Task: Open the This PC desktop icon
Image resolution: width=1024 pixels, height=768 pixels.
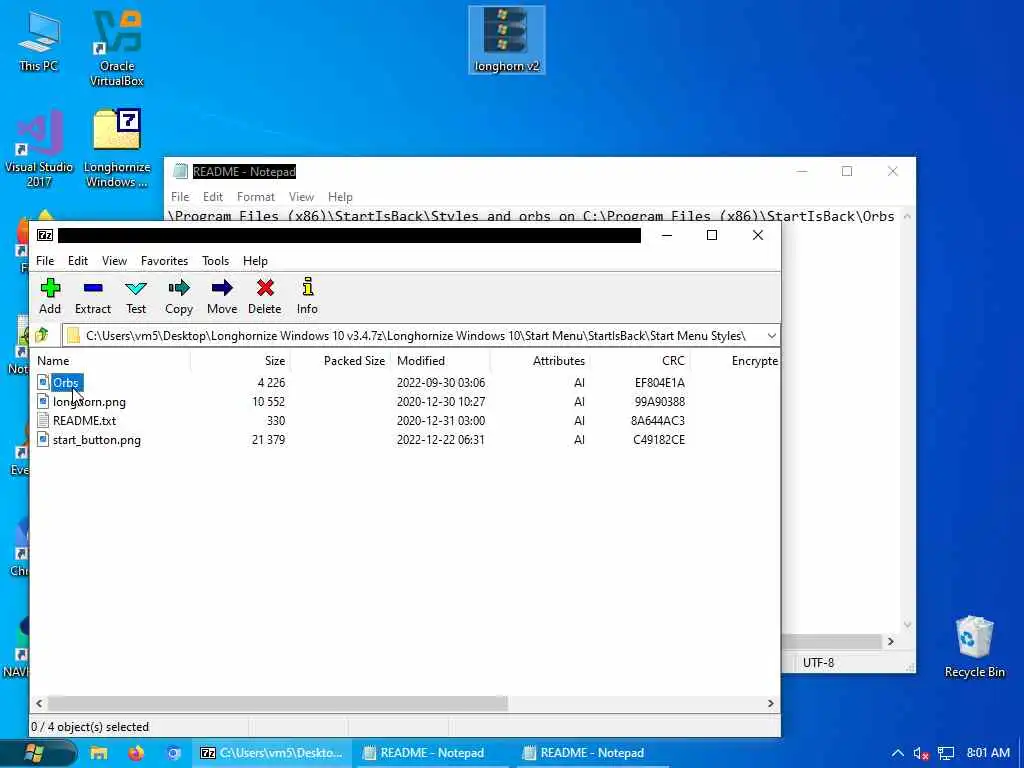Action: [x=39, y=40]
